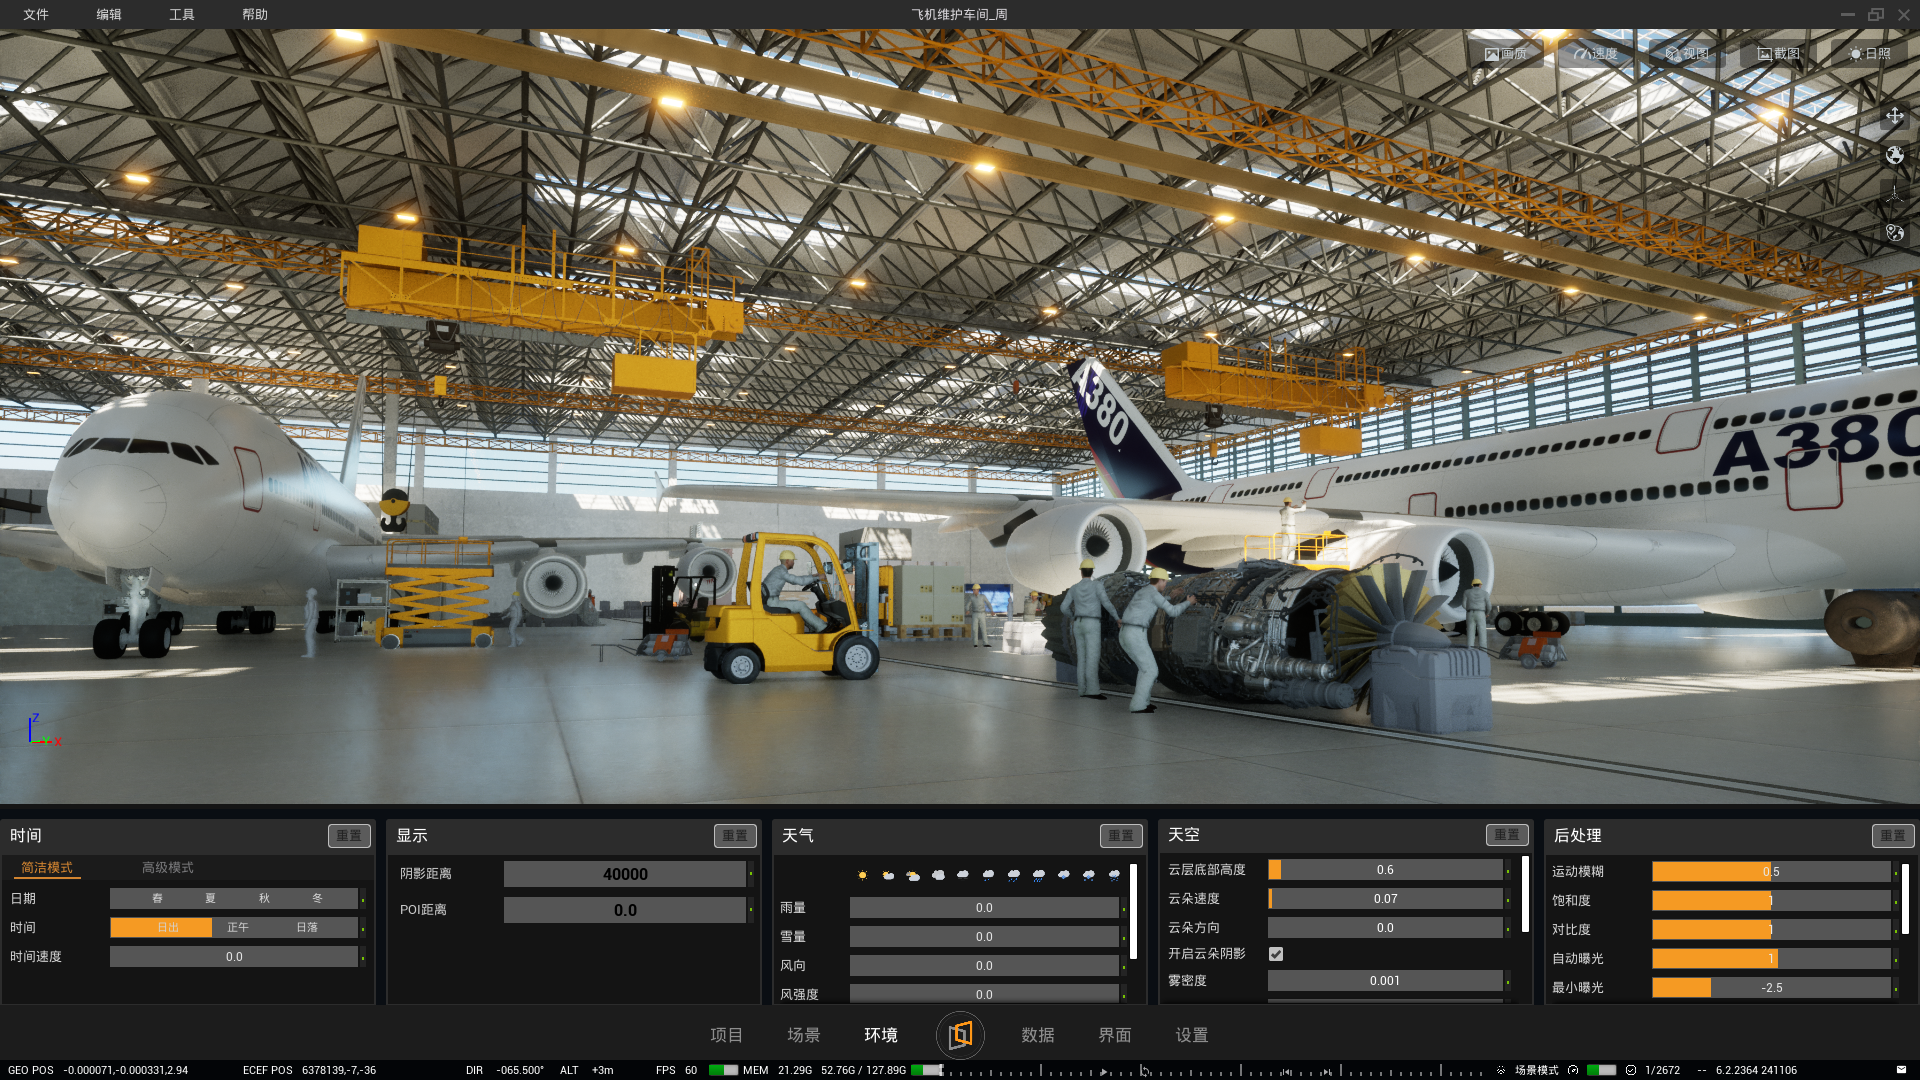This screenshot has height=1080, width=1920.
Task: Click the center orange cube icon
Action: pos(960,1035)
